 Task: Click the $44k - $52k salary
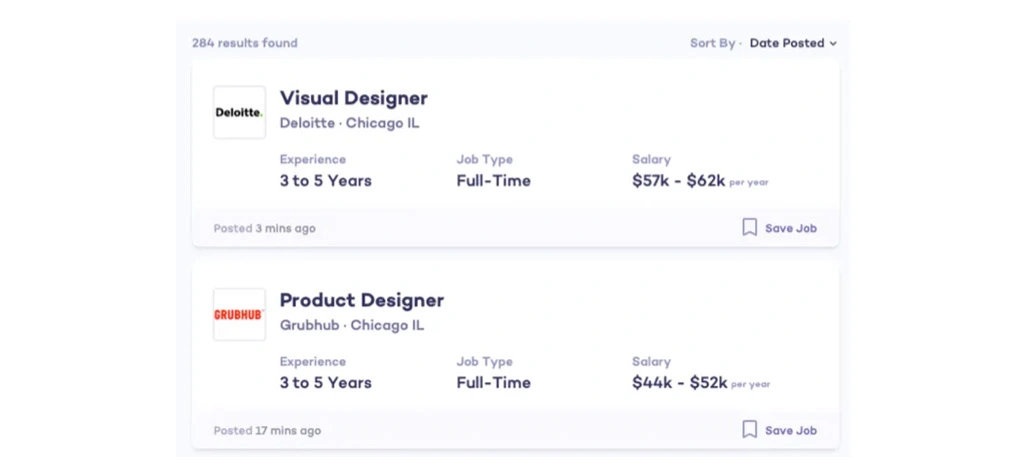coord(679,383)
